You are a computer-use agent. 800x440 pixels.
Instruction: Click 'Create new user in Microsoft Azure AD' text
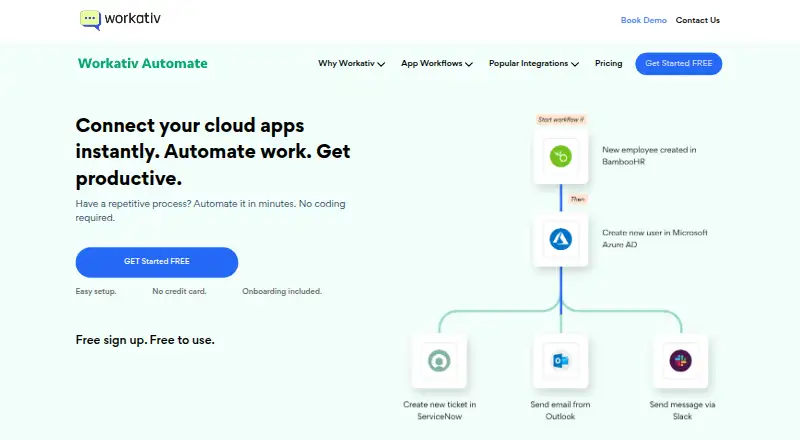tap(655, 238)
